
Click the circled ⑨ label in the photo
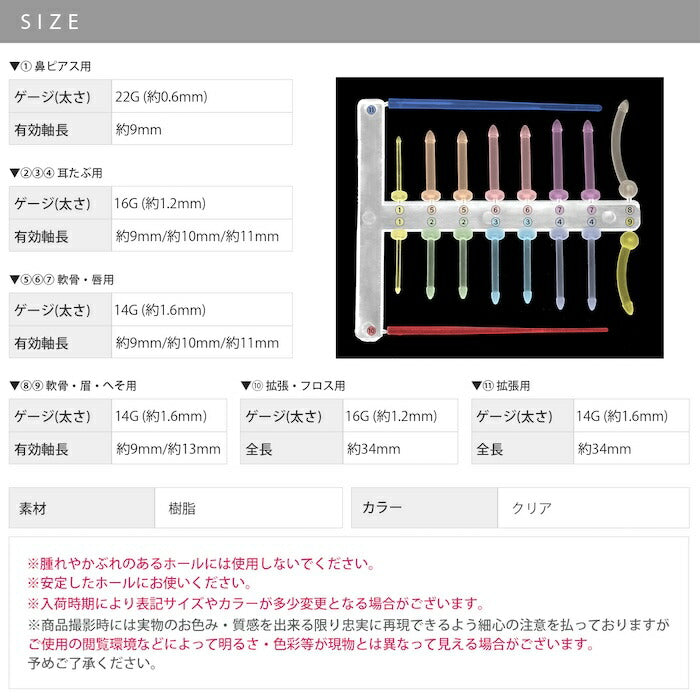click(x=629, y=221)
